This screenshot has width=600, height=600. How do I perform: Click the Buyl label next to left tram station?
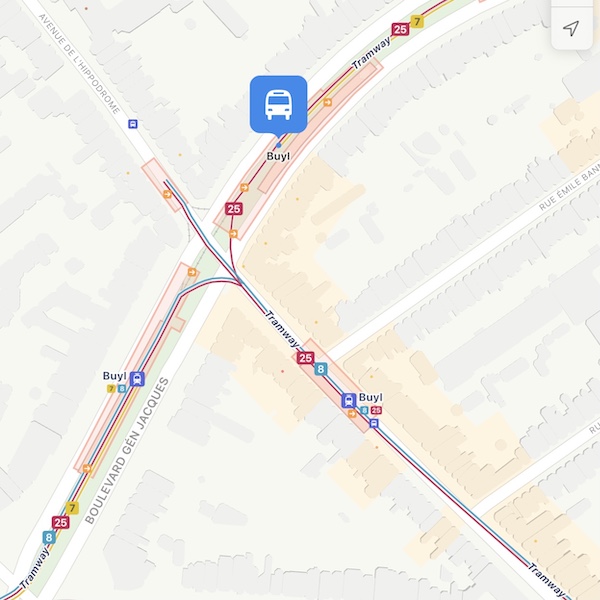(114, 376)
